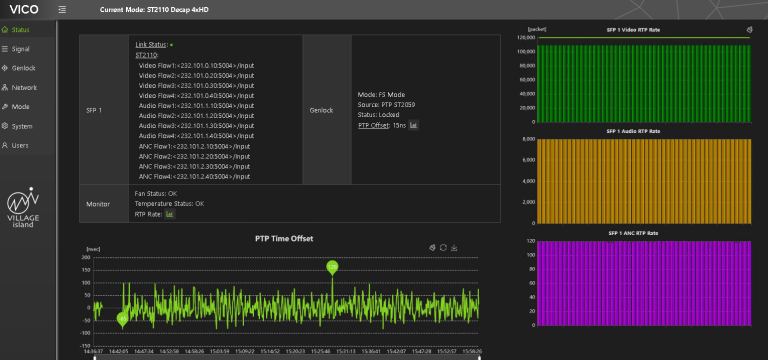Select Mode in the sidebar

coord(21,107)
